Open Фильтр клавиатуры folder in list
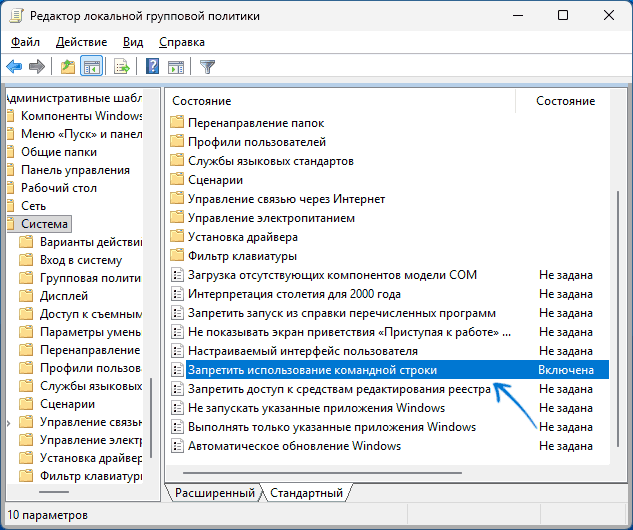The image size is (633, 530). tap(242, 256)
